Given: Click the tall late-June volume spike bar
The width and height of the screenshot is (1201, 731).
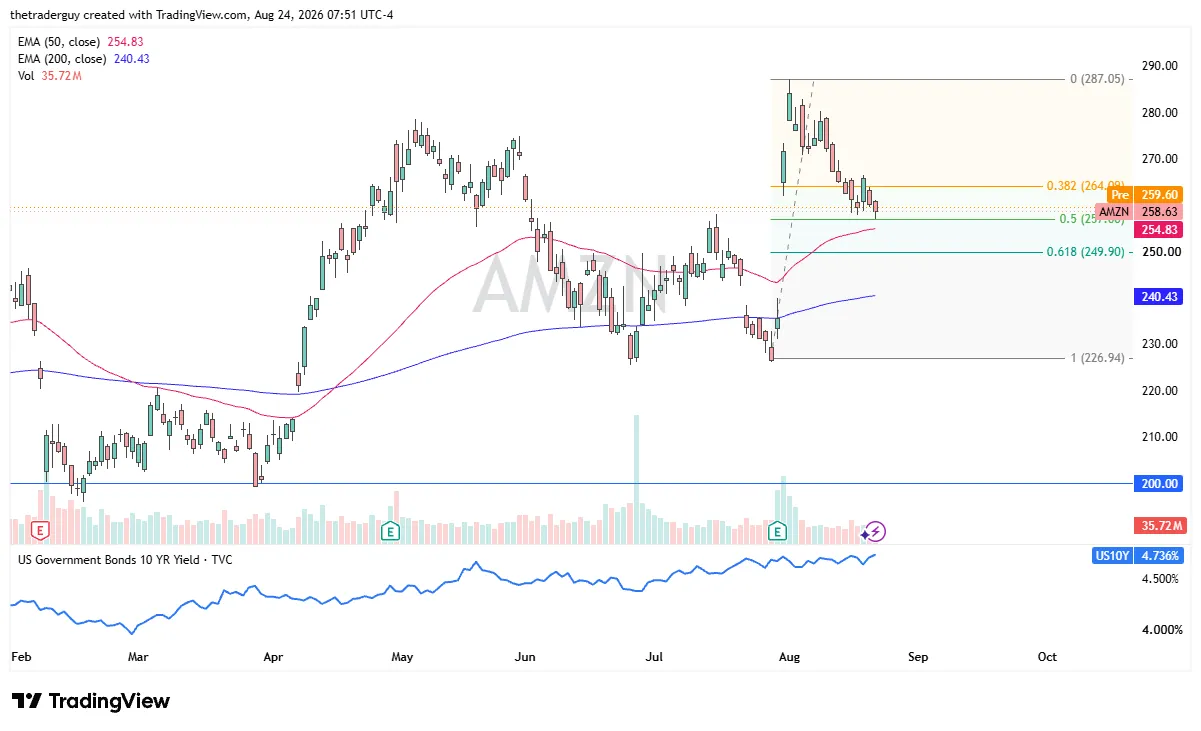Looking at the screenshot, I should click(x=636, y=478).
